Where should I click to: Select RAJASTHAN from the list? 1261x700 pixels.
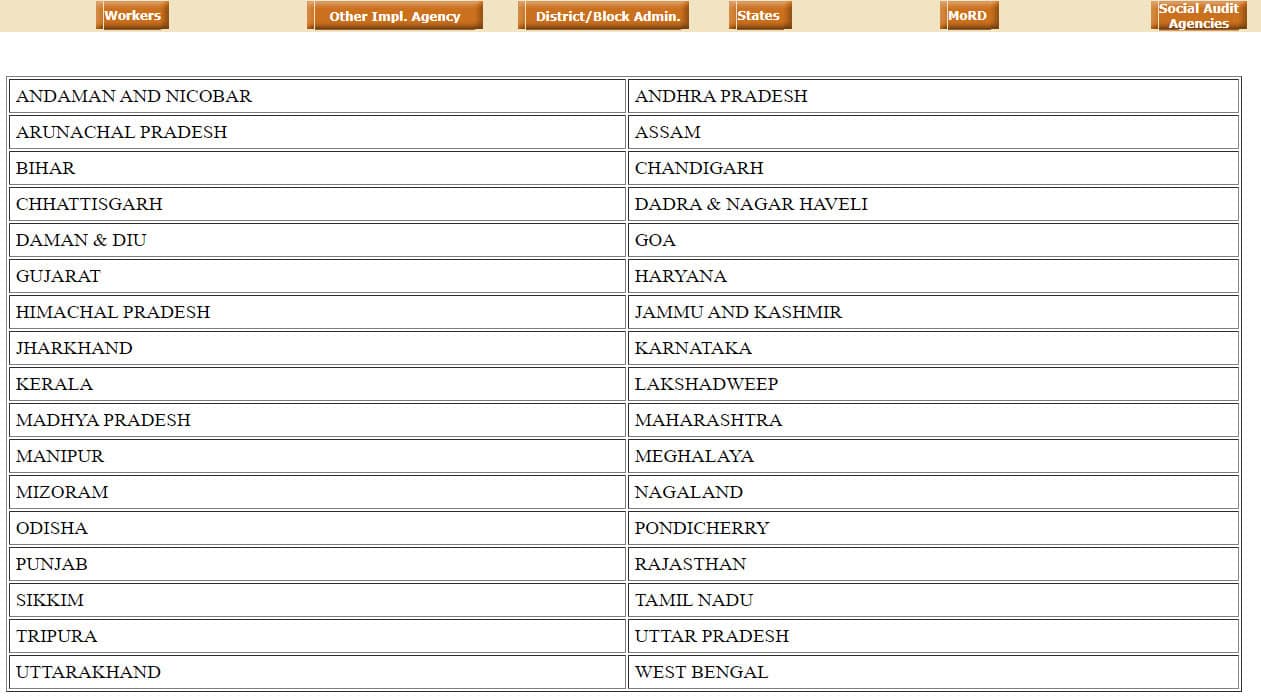coord(689,564)
